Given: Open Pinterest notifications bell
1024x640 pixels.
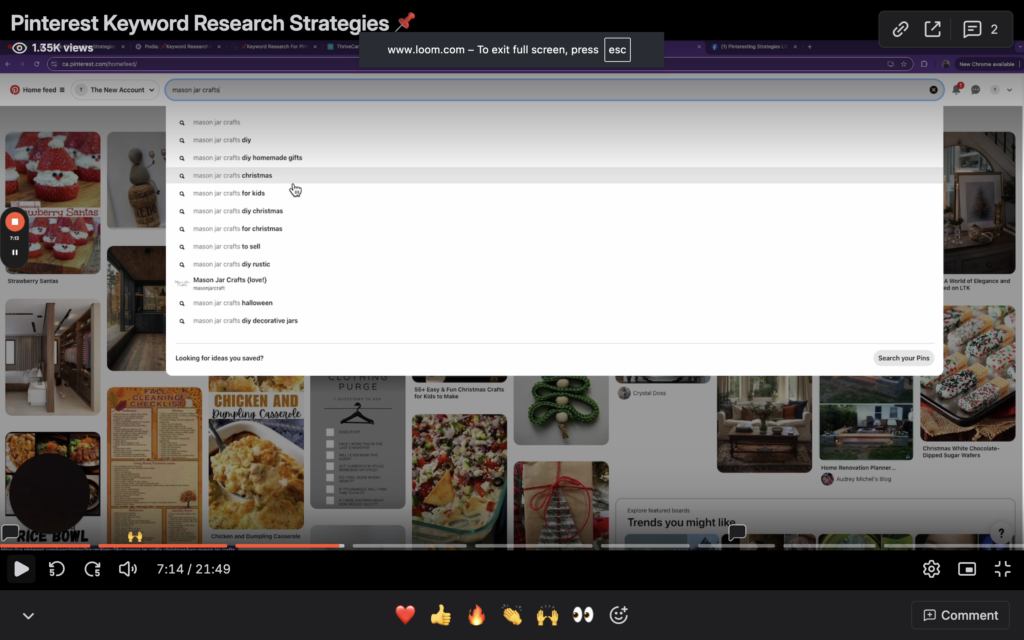Looking at the screenshot, I should (x=956, y=89).
